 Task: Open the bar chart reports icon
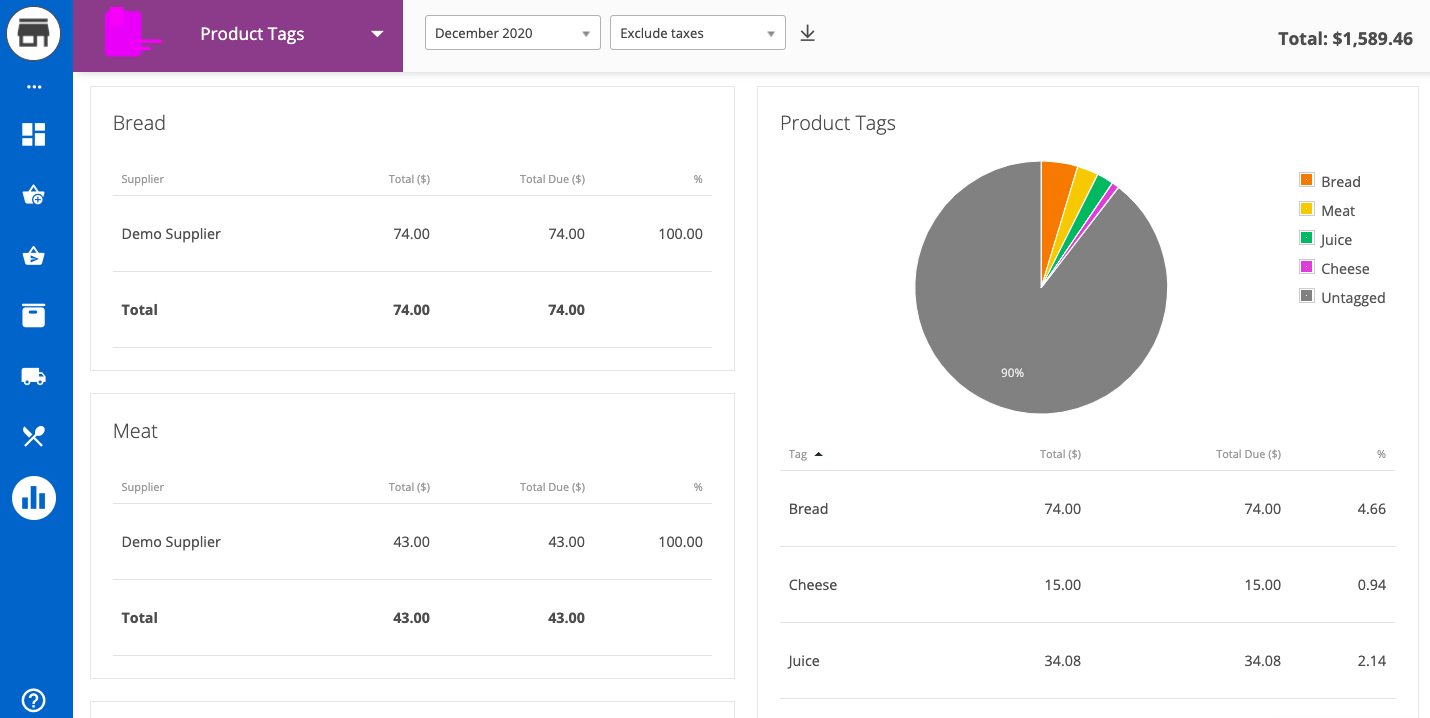34,497
